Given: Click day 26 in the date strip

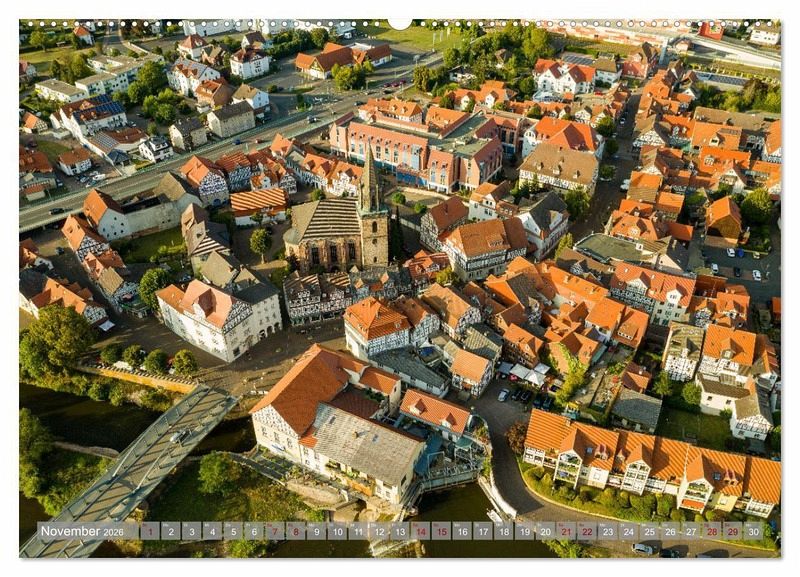Looking at the screenshot, I should (x=671, y=531).
